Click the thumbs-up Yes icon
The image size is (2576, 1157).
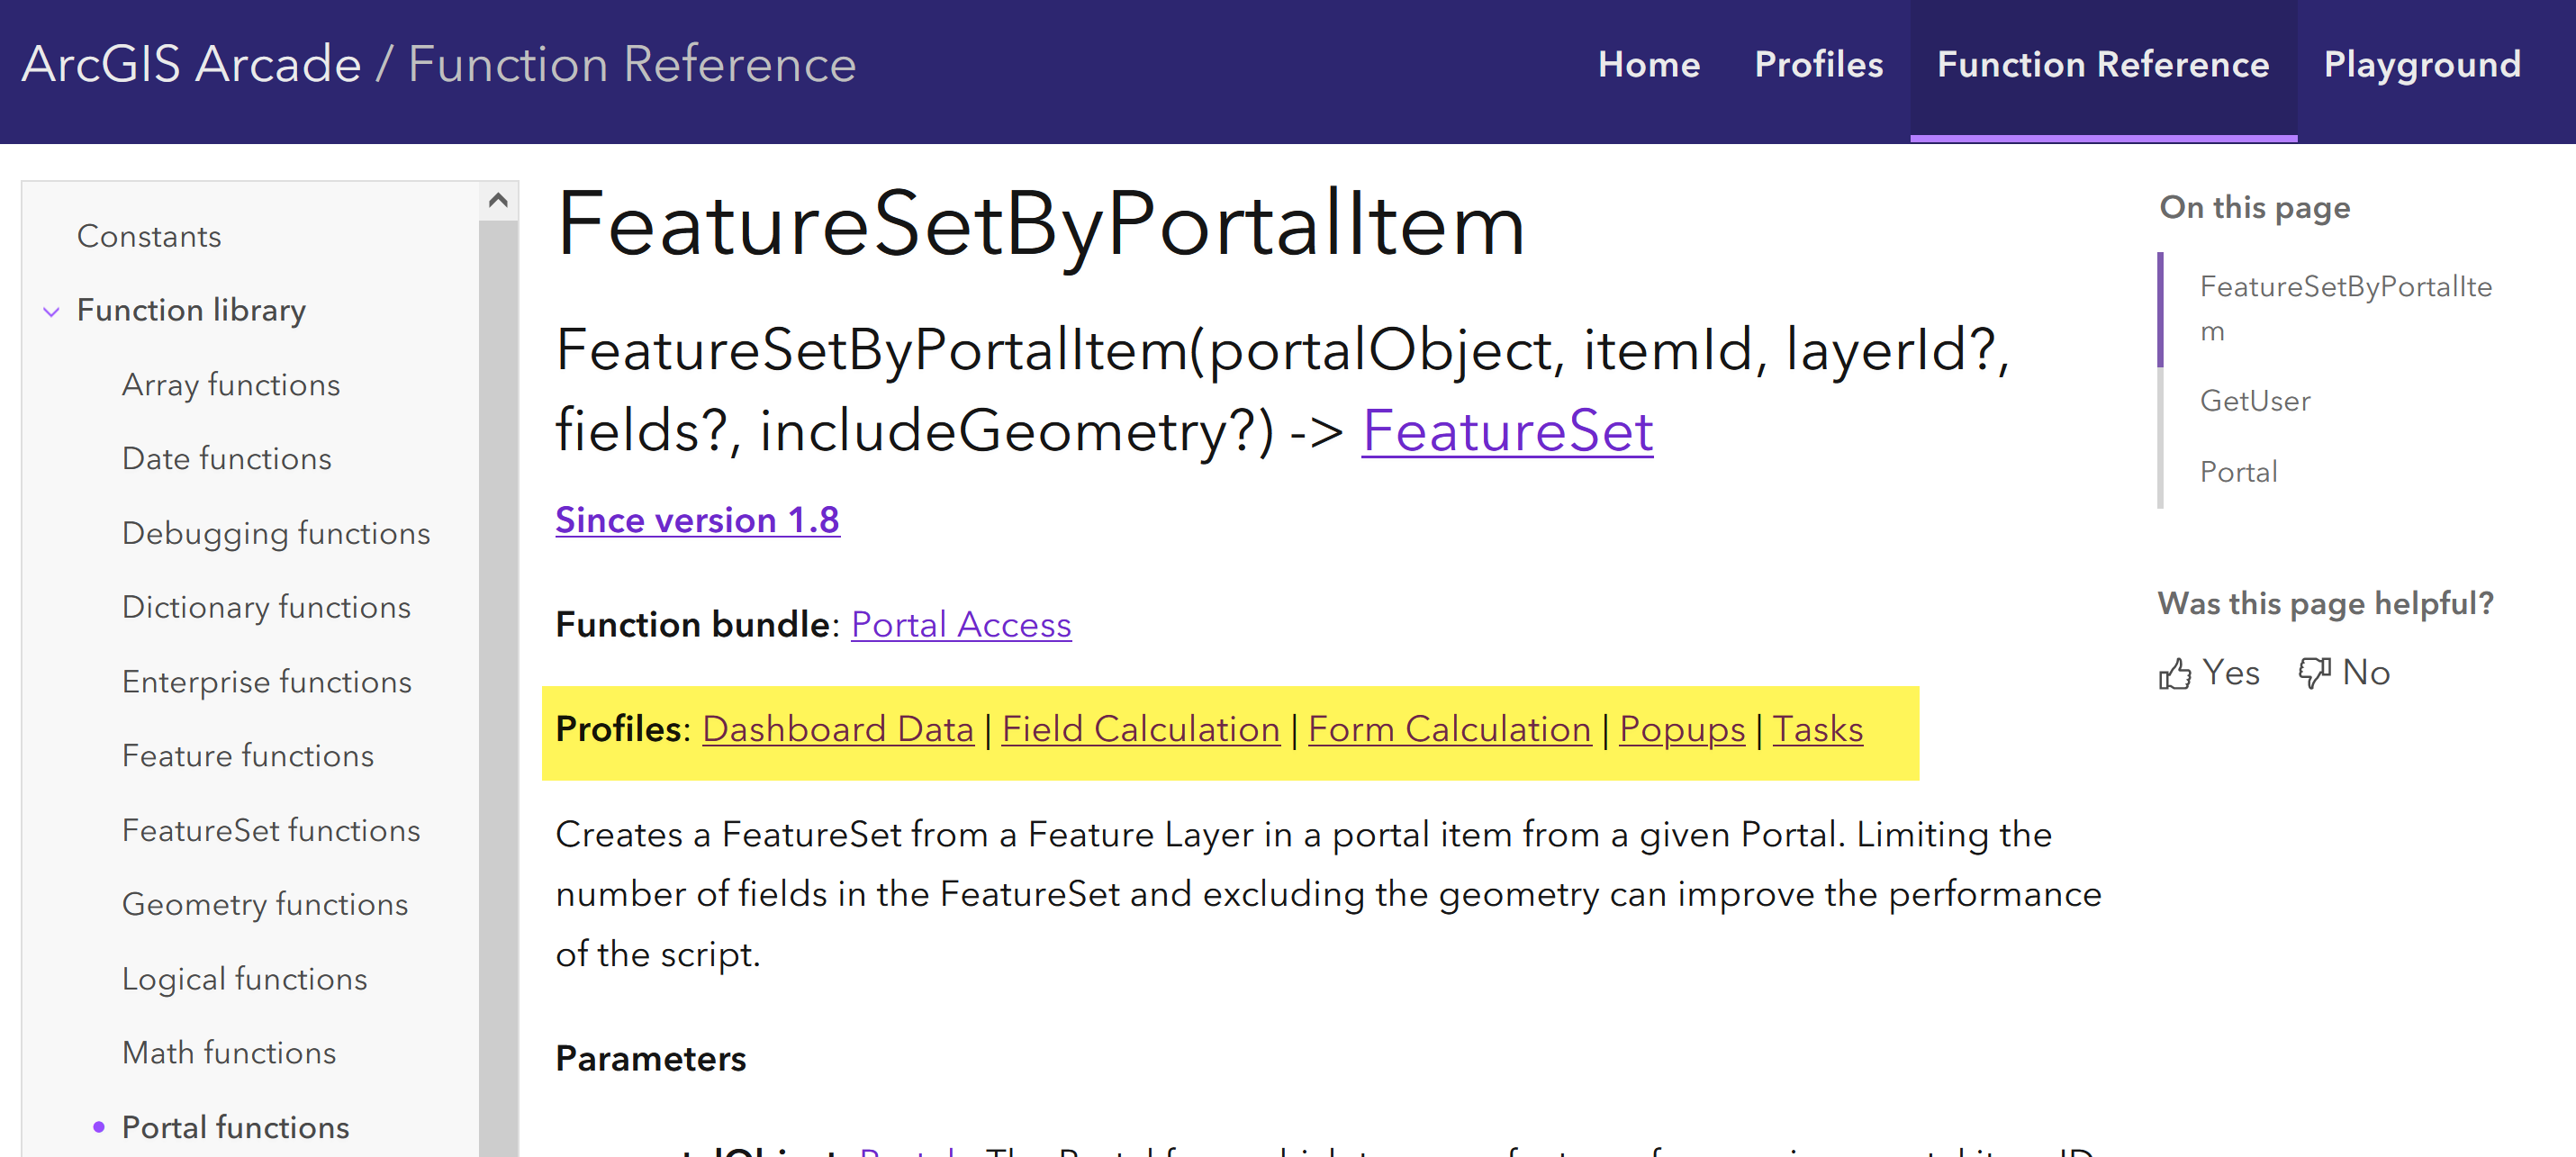pyautogui.click(x=2175, y=673)
